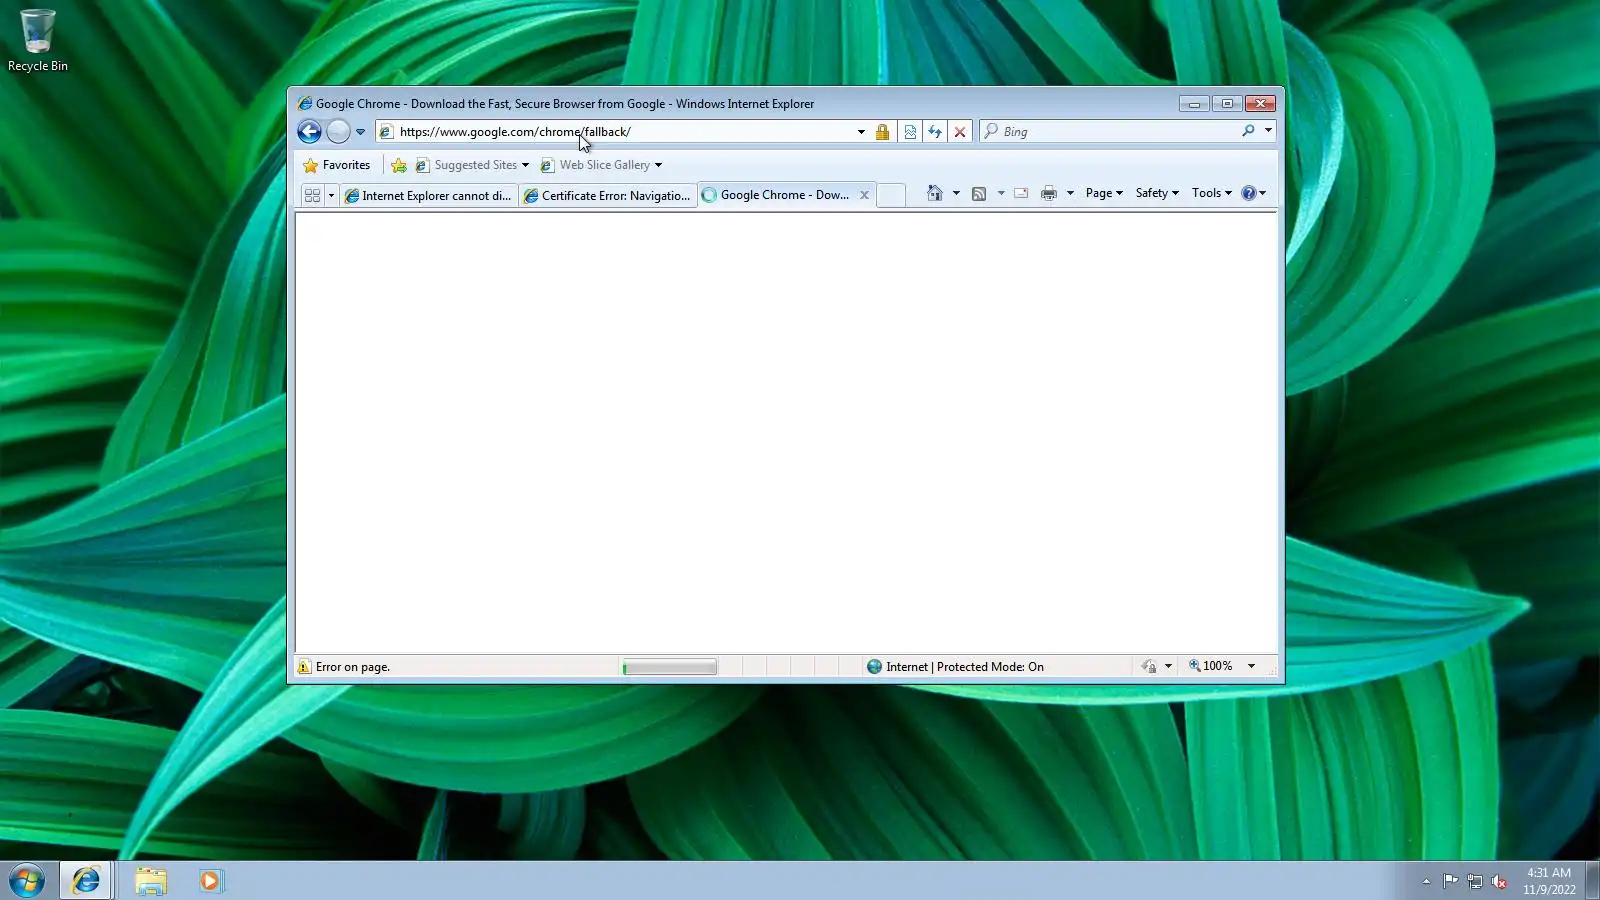
Task: Switch to Certificate Error tab
Action: tap(607, 196)
